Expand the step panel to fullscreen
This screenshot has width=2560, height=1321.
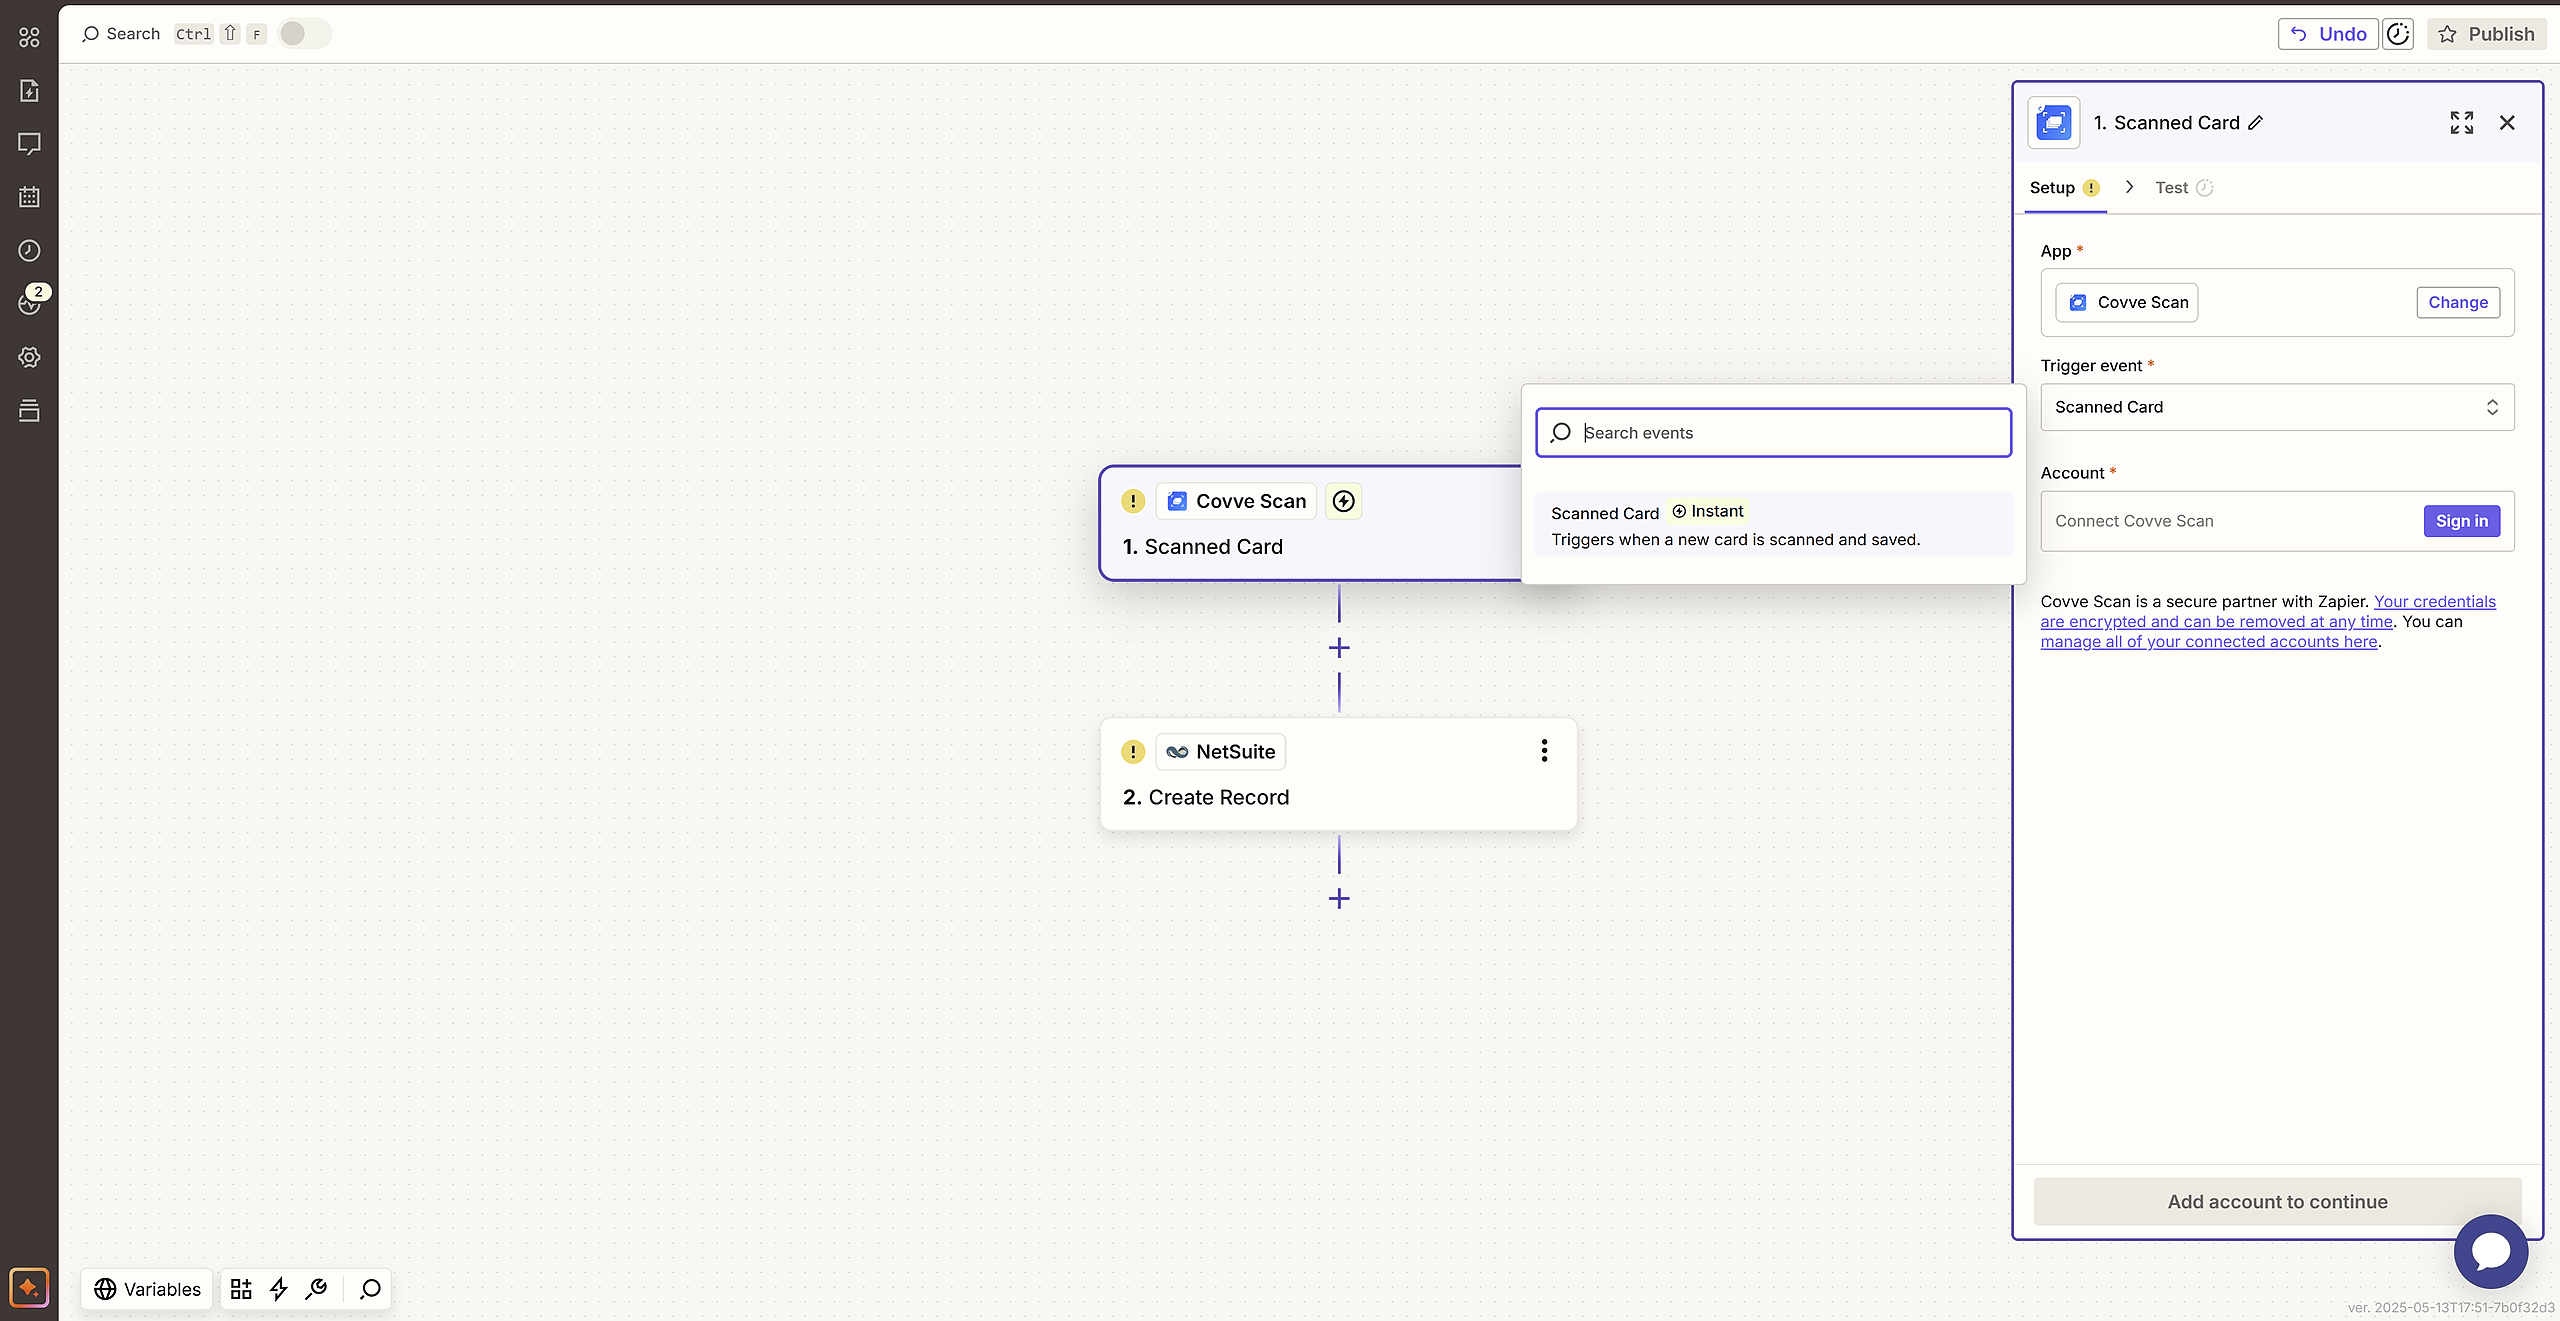(2461, 123)
